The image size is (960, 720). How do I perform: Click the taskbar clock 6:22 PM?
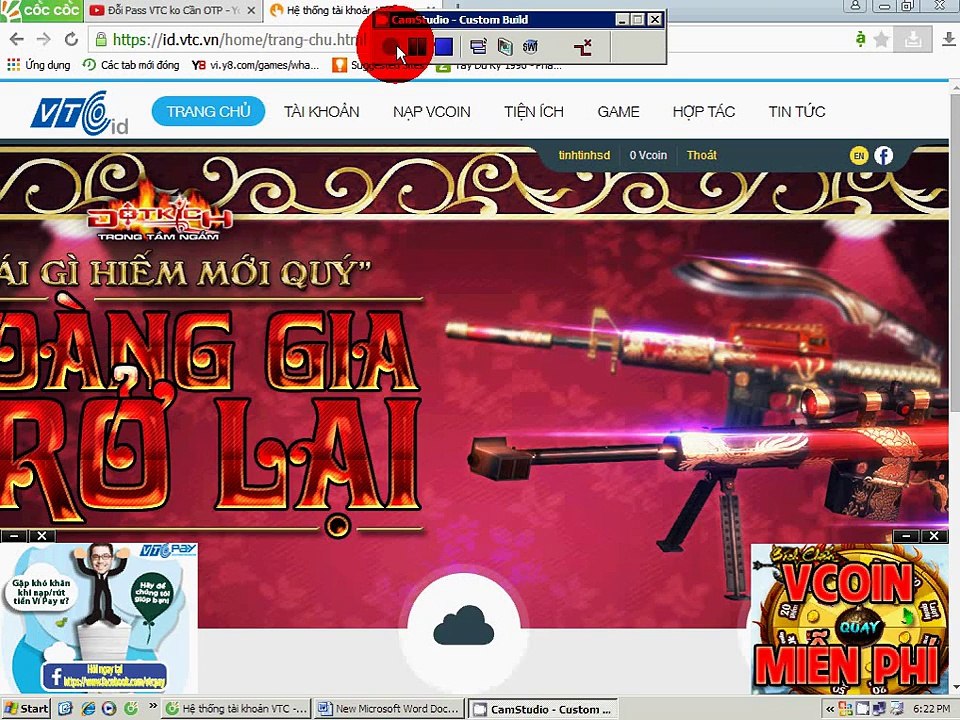pos(932,709)
